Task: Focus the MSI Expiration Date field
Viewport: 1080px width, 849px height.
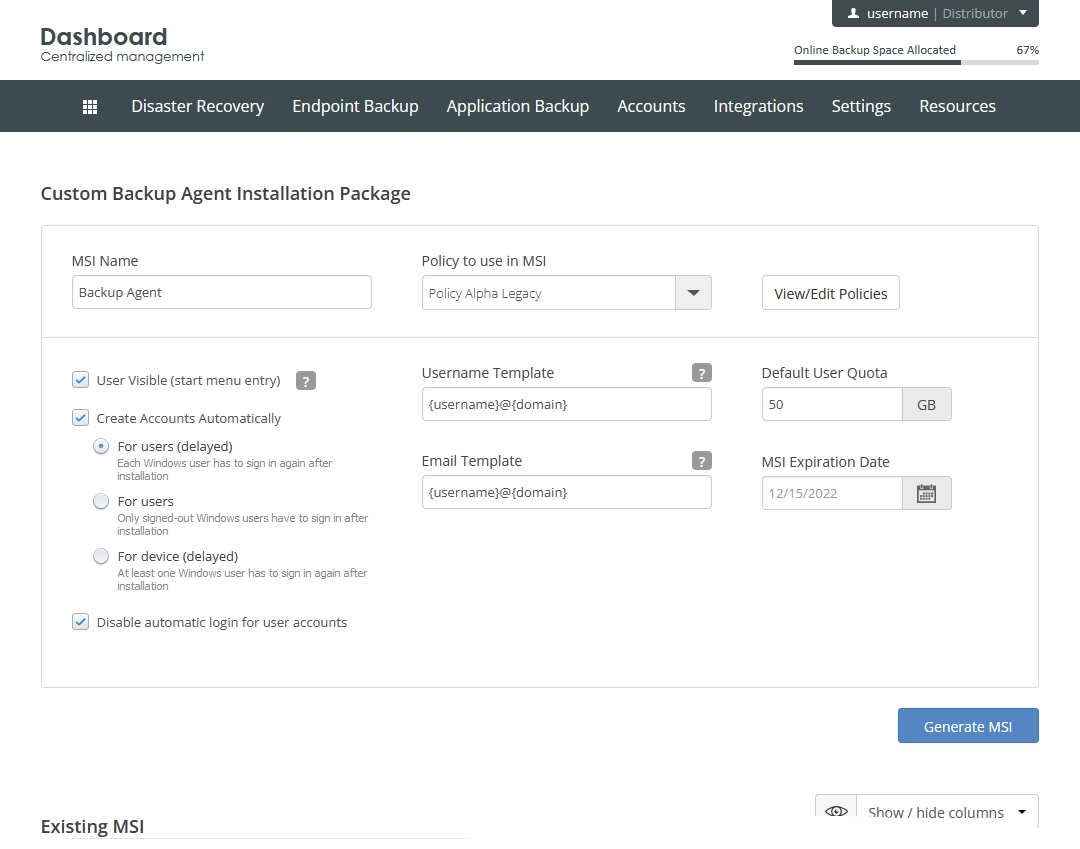Action: [x=832, y=493]
